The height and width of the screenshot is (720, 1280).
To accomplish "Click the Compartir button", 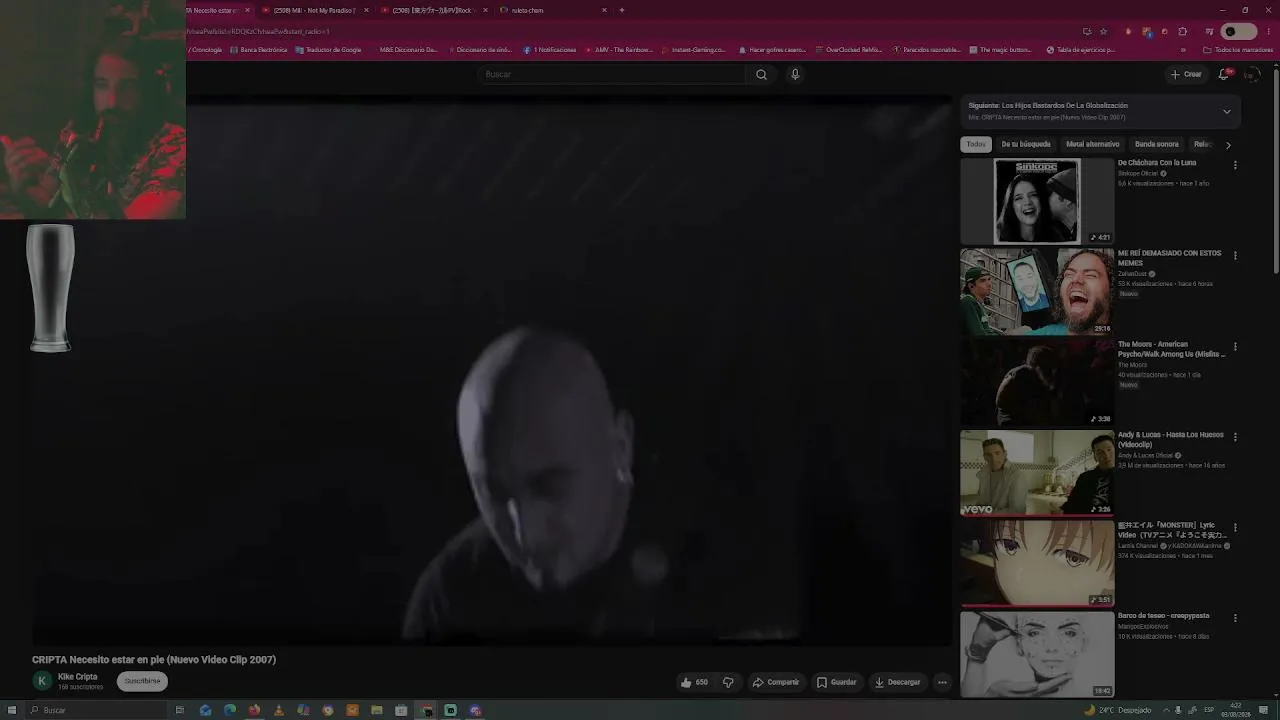I will click(x=776, y=682).
